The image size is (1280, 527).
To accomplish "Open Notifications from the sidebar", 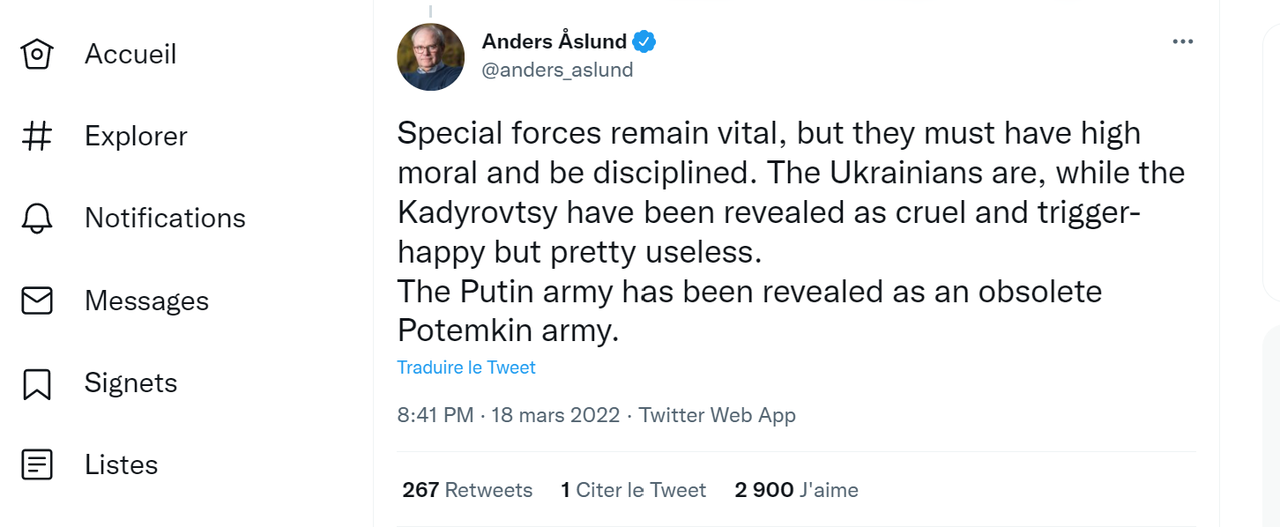I will tap(165, 218).
